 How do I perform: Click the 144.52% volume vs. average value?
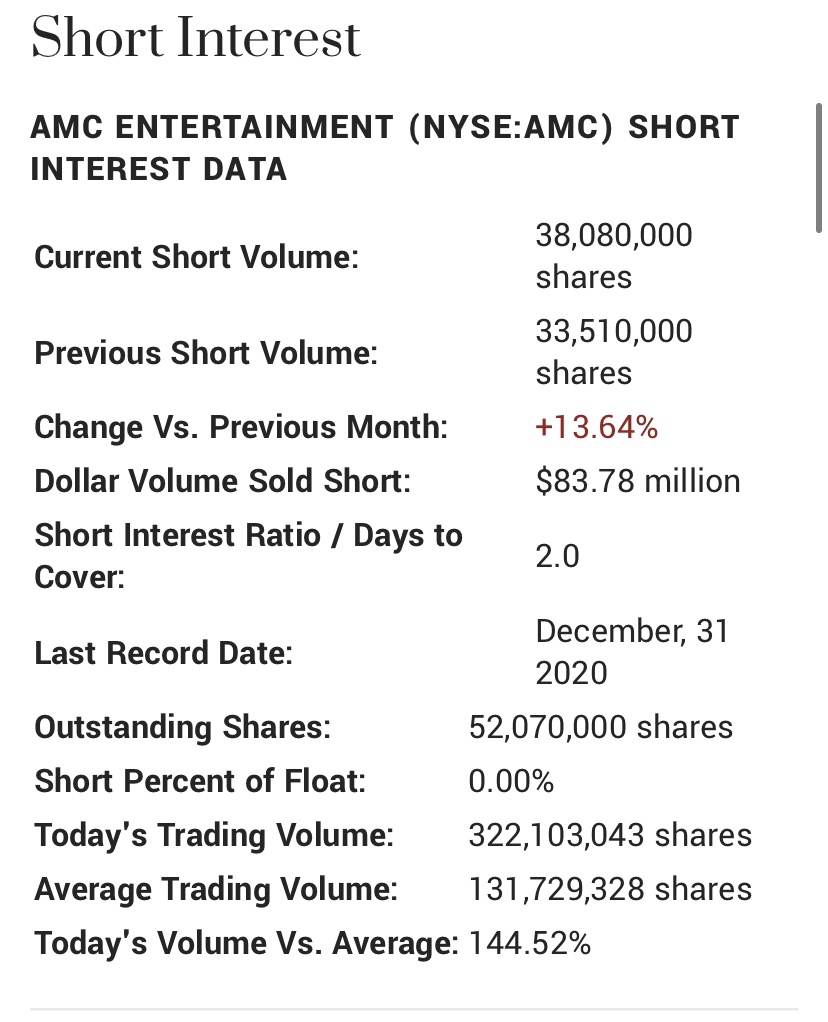coord(530,943)
